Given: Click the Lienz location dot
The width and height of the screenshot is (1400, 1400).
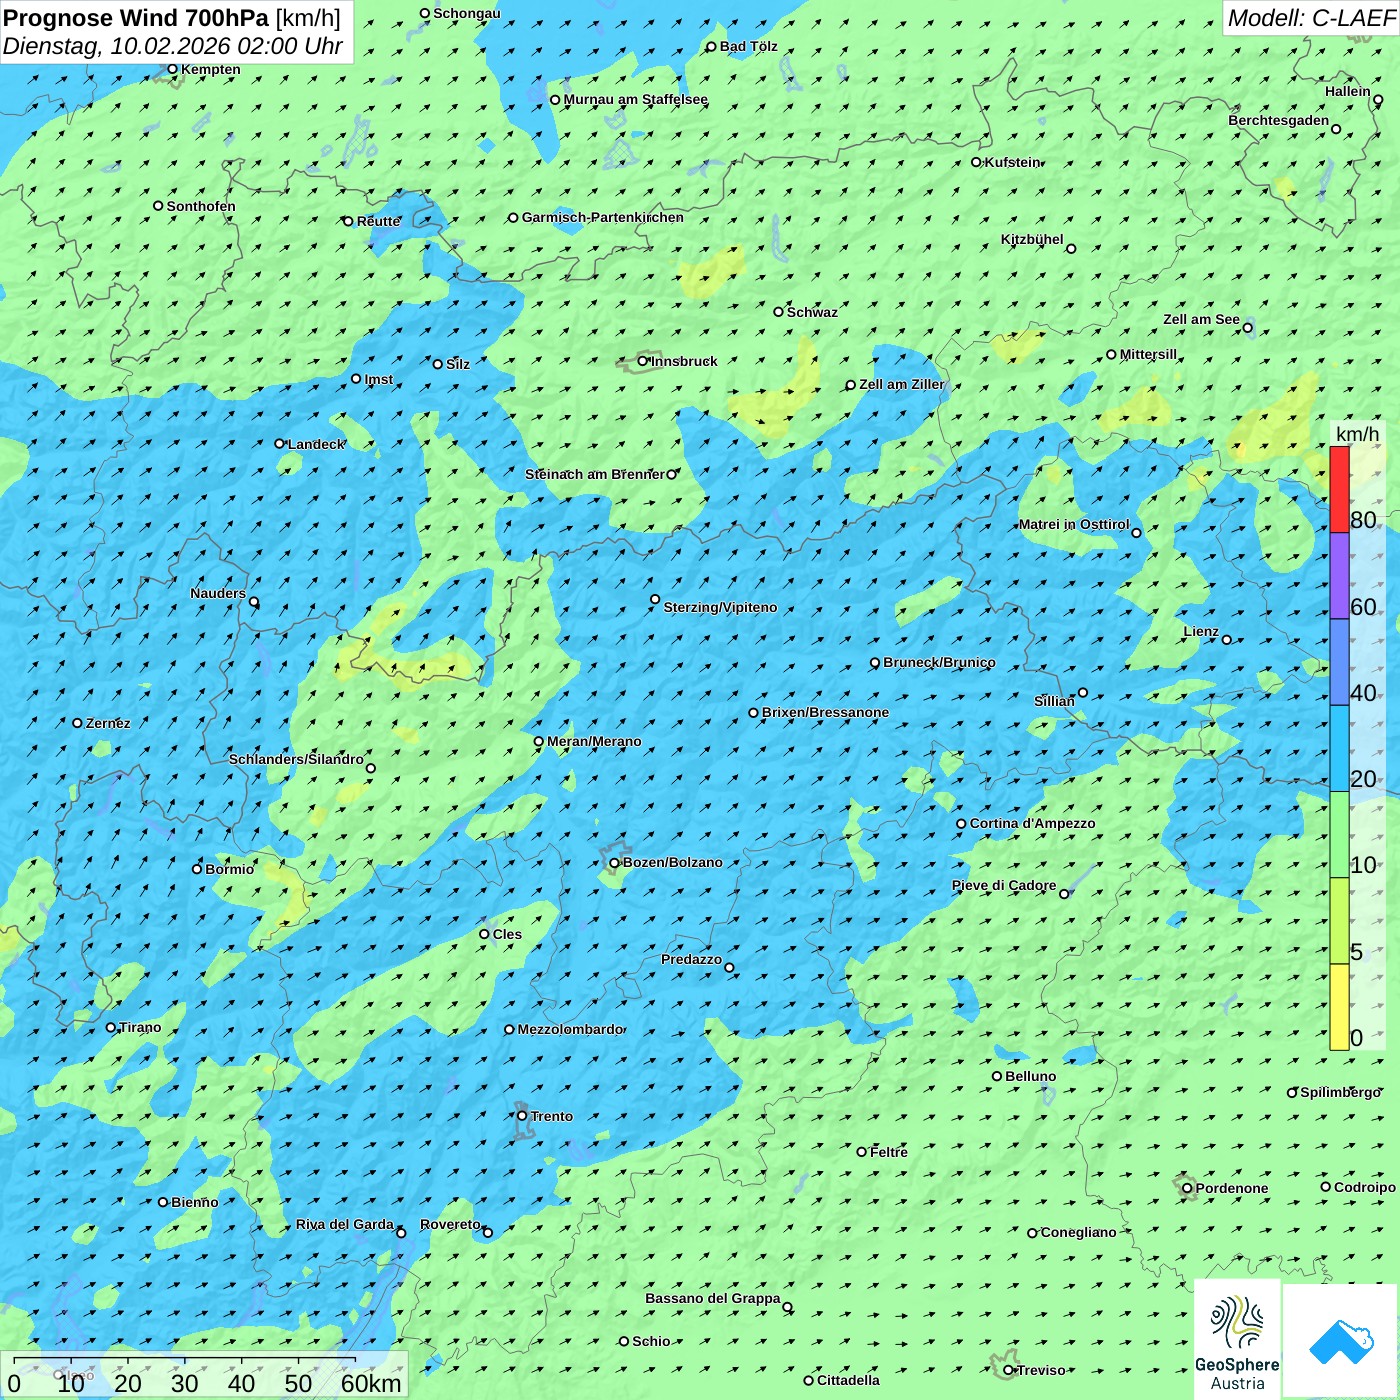Looking at the screenshot, I should (x=1227, y=640).
